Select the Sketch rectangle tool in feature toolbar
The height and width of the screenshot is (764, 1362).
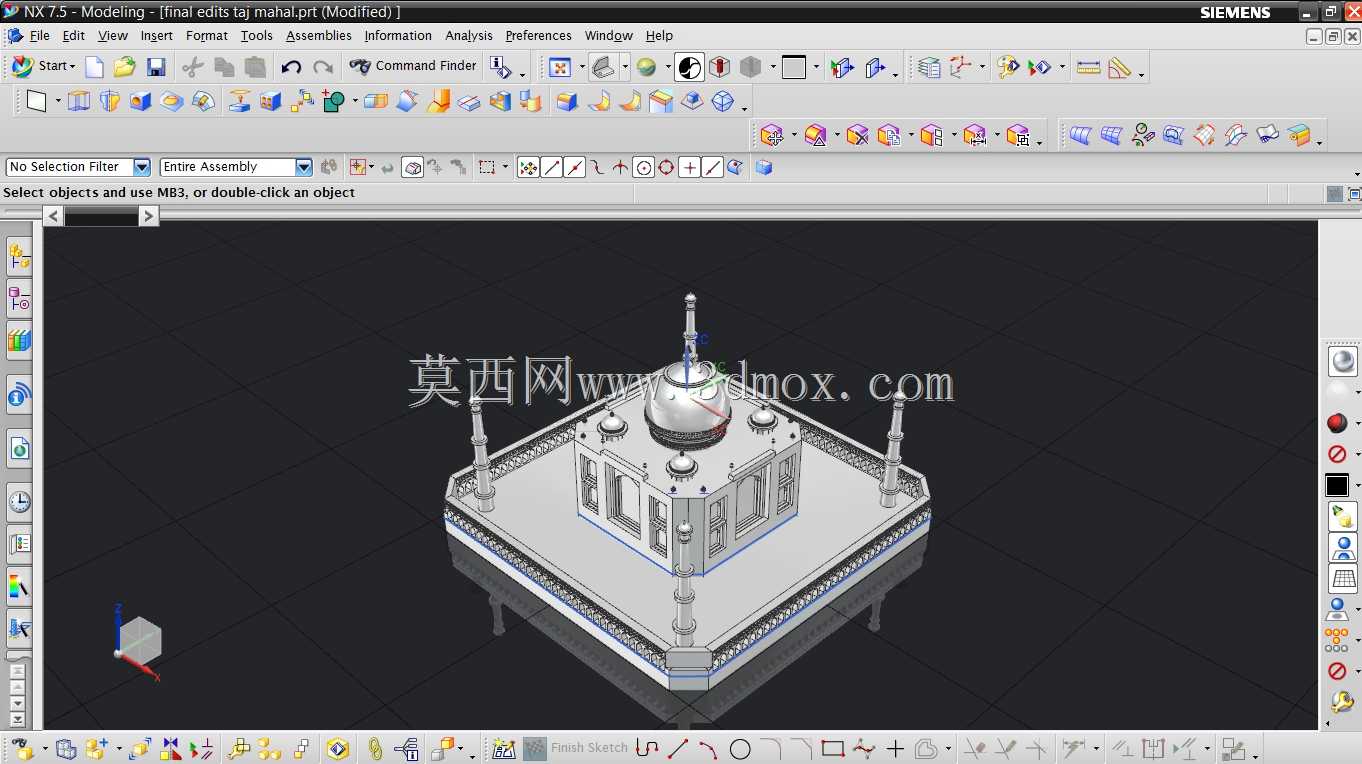click(37, 101)
